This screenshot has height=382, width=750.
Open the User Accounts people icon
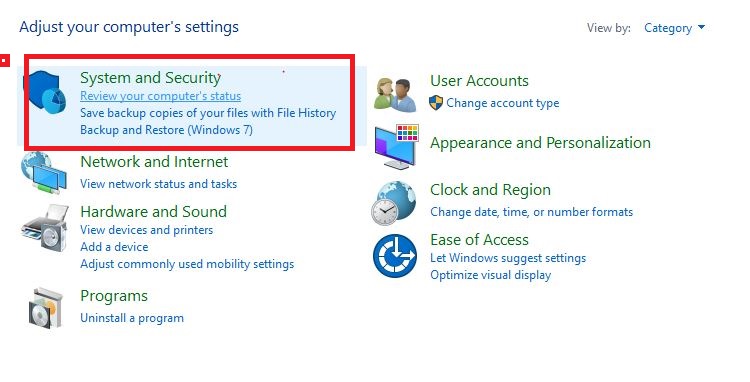tap(395, 94)
